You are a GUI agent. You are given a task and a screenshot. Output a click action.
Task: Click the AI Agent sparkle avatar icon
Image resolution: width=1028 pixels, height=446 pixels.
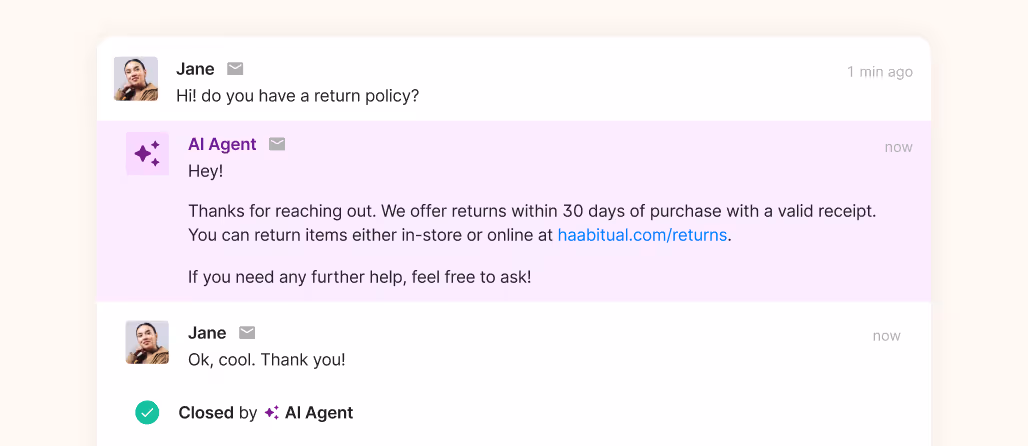tap(147, 153)
